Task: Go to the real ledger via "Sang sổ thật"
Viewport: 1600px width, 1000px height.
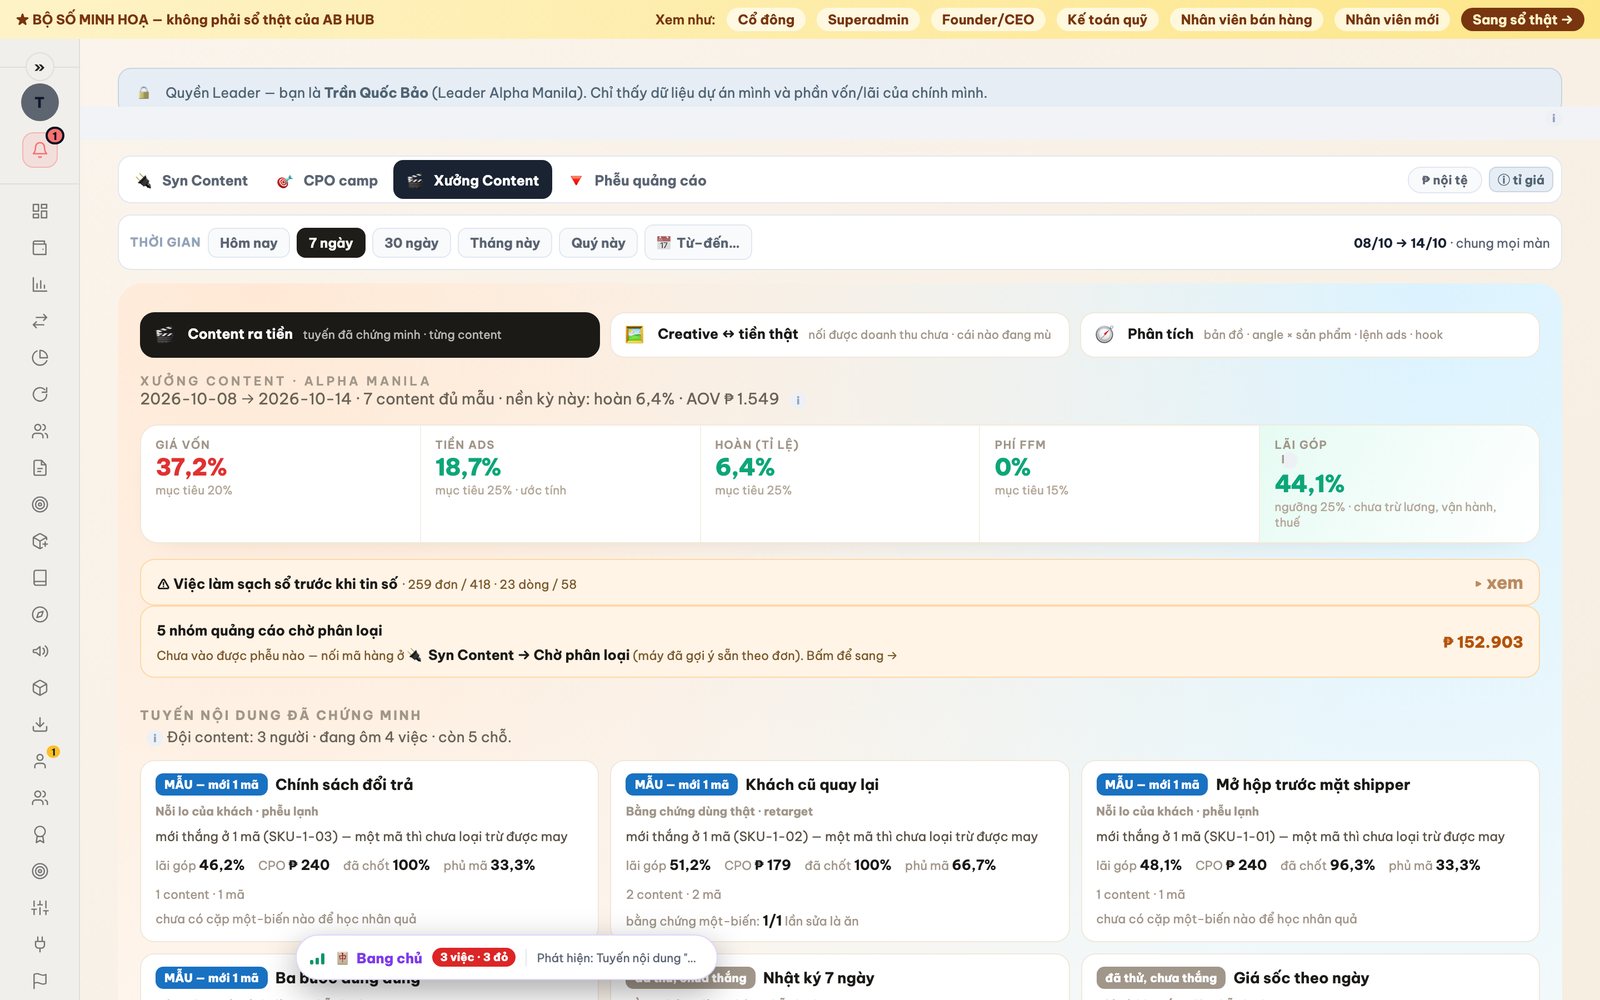Action: tap(1522, 19)
